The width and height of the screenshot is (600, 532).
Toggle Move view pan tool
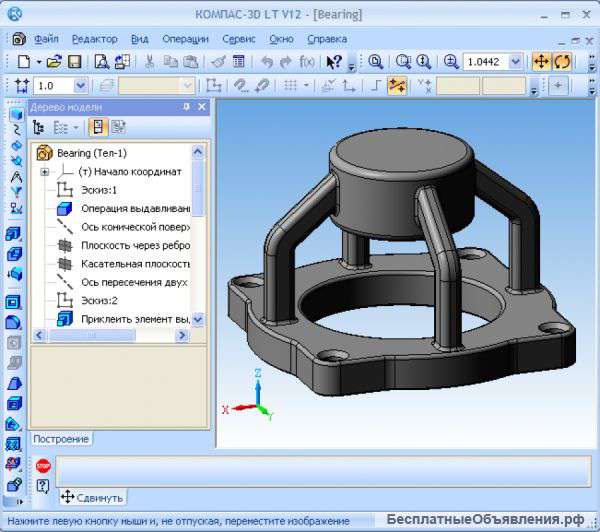pyautogui.click(x=541, y=61)
